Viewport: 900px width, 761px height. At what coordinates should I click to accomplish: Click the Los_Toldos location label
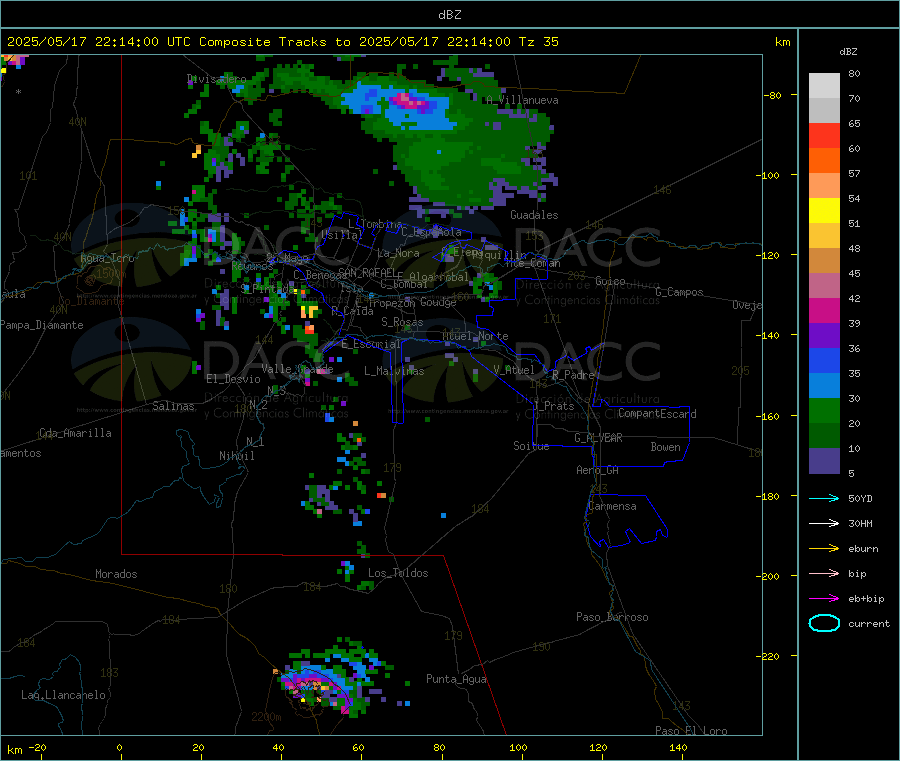coord(398,573)
